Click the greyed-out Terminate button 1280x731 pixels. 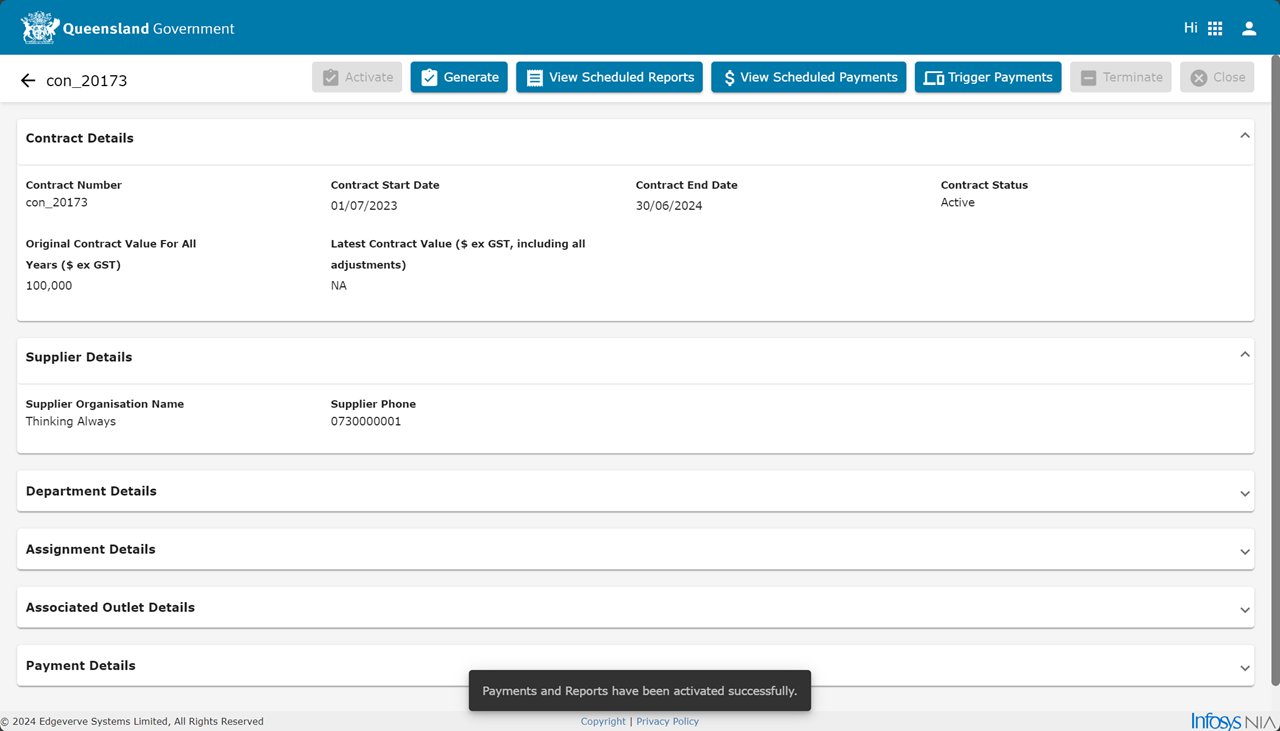click(1120, 77)
